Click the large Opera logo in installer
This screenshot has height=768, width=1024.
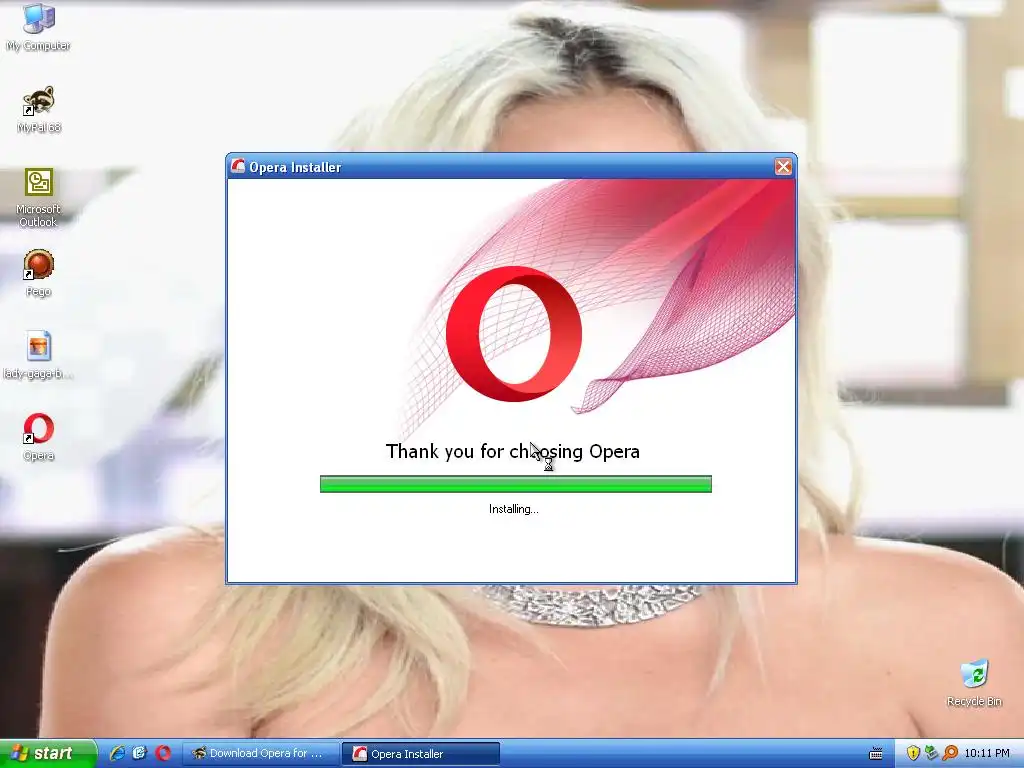(514, 334)
